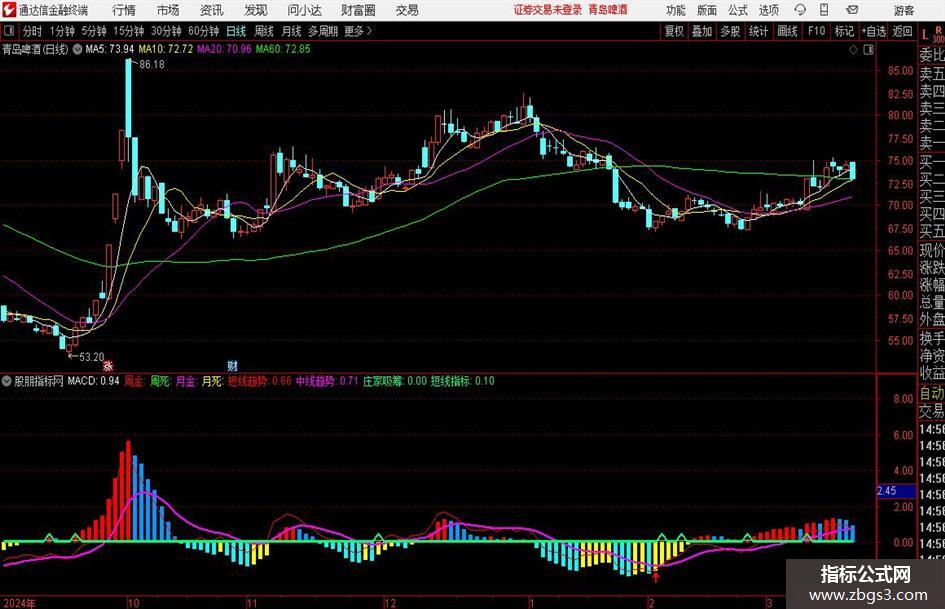Screen dimensions: 945x609
Task: Open the 版面 menu
Action: point(706,10)
